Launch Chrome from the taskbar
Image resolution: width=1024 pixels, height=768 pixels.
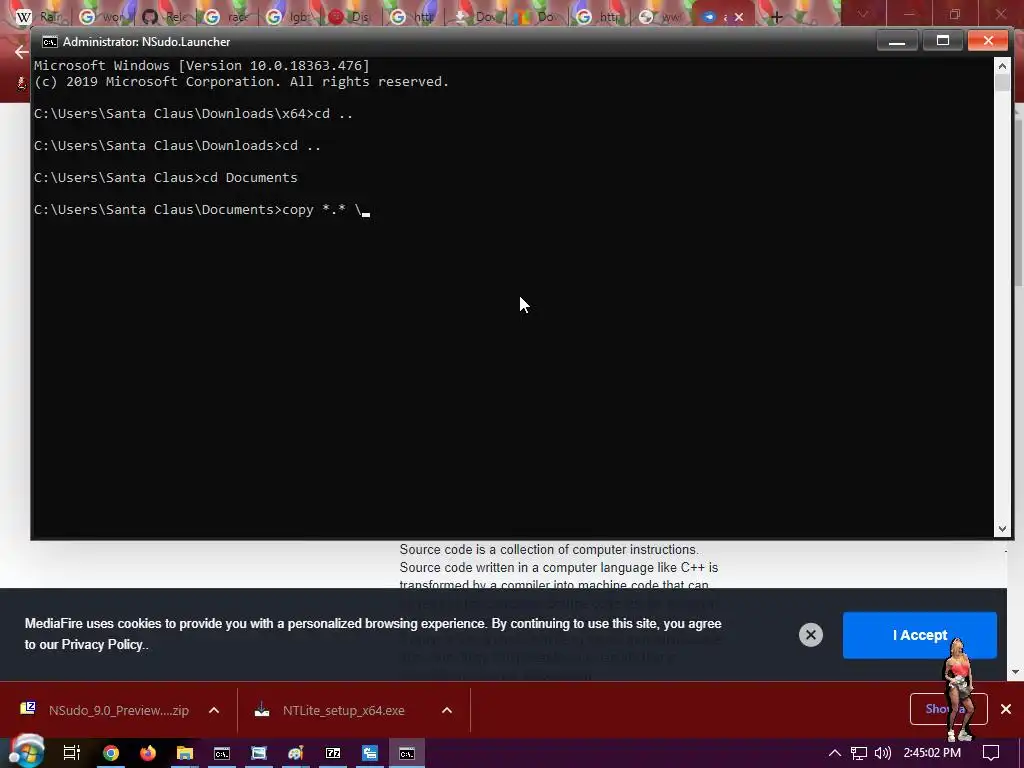[111, 753]
